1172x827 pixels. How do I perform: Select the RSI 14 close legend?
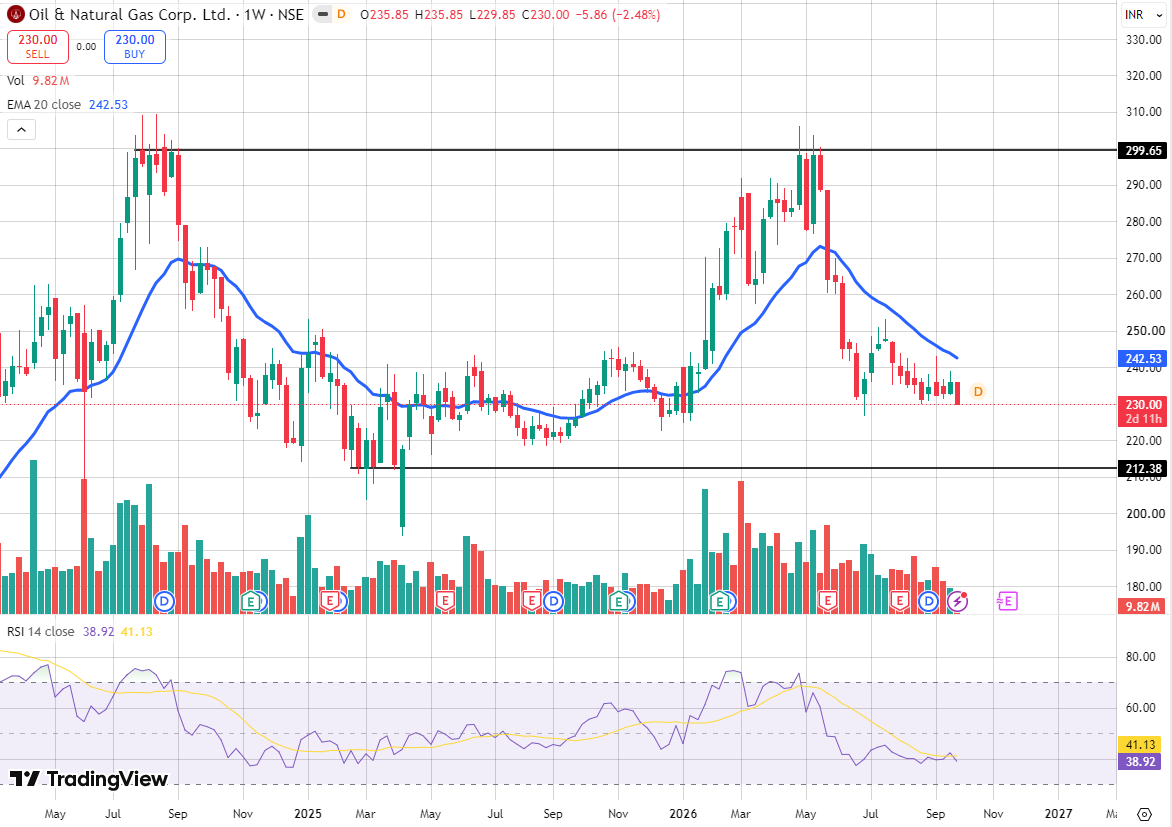tap(79, 632)
